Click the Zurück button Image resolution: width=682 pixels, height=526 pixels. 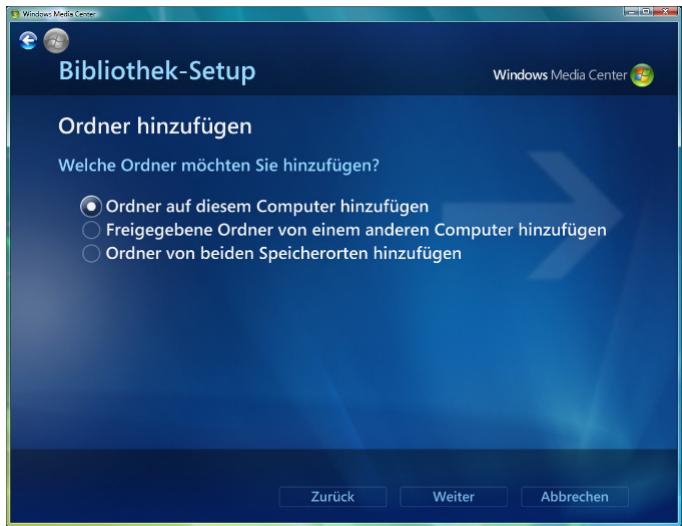[333, 497]
